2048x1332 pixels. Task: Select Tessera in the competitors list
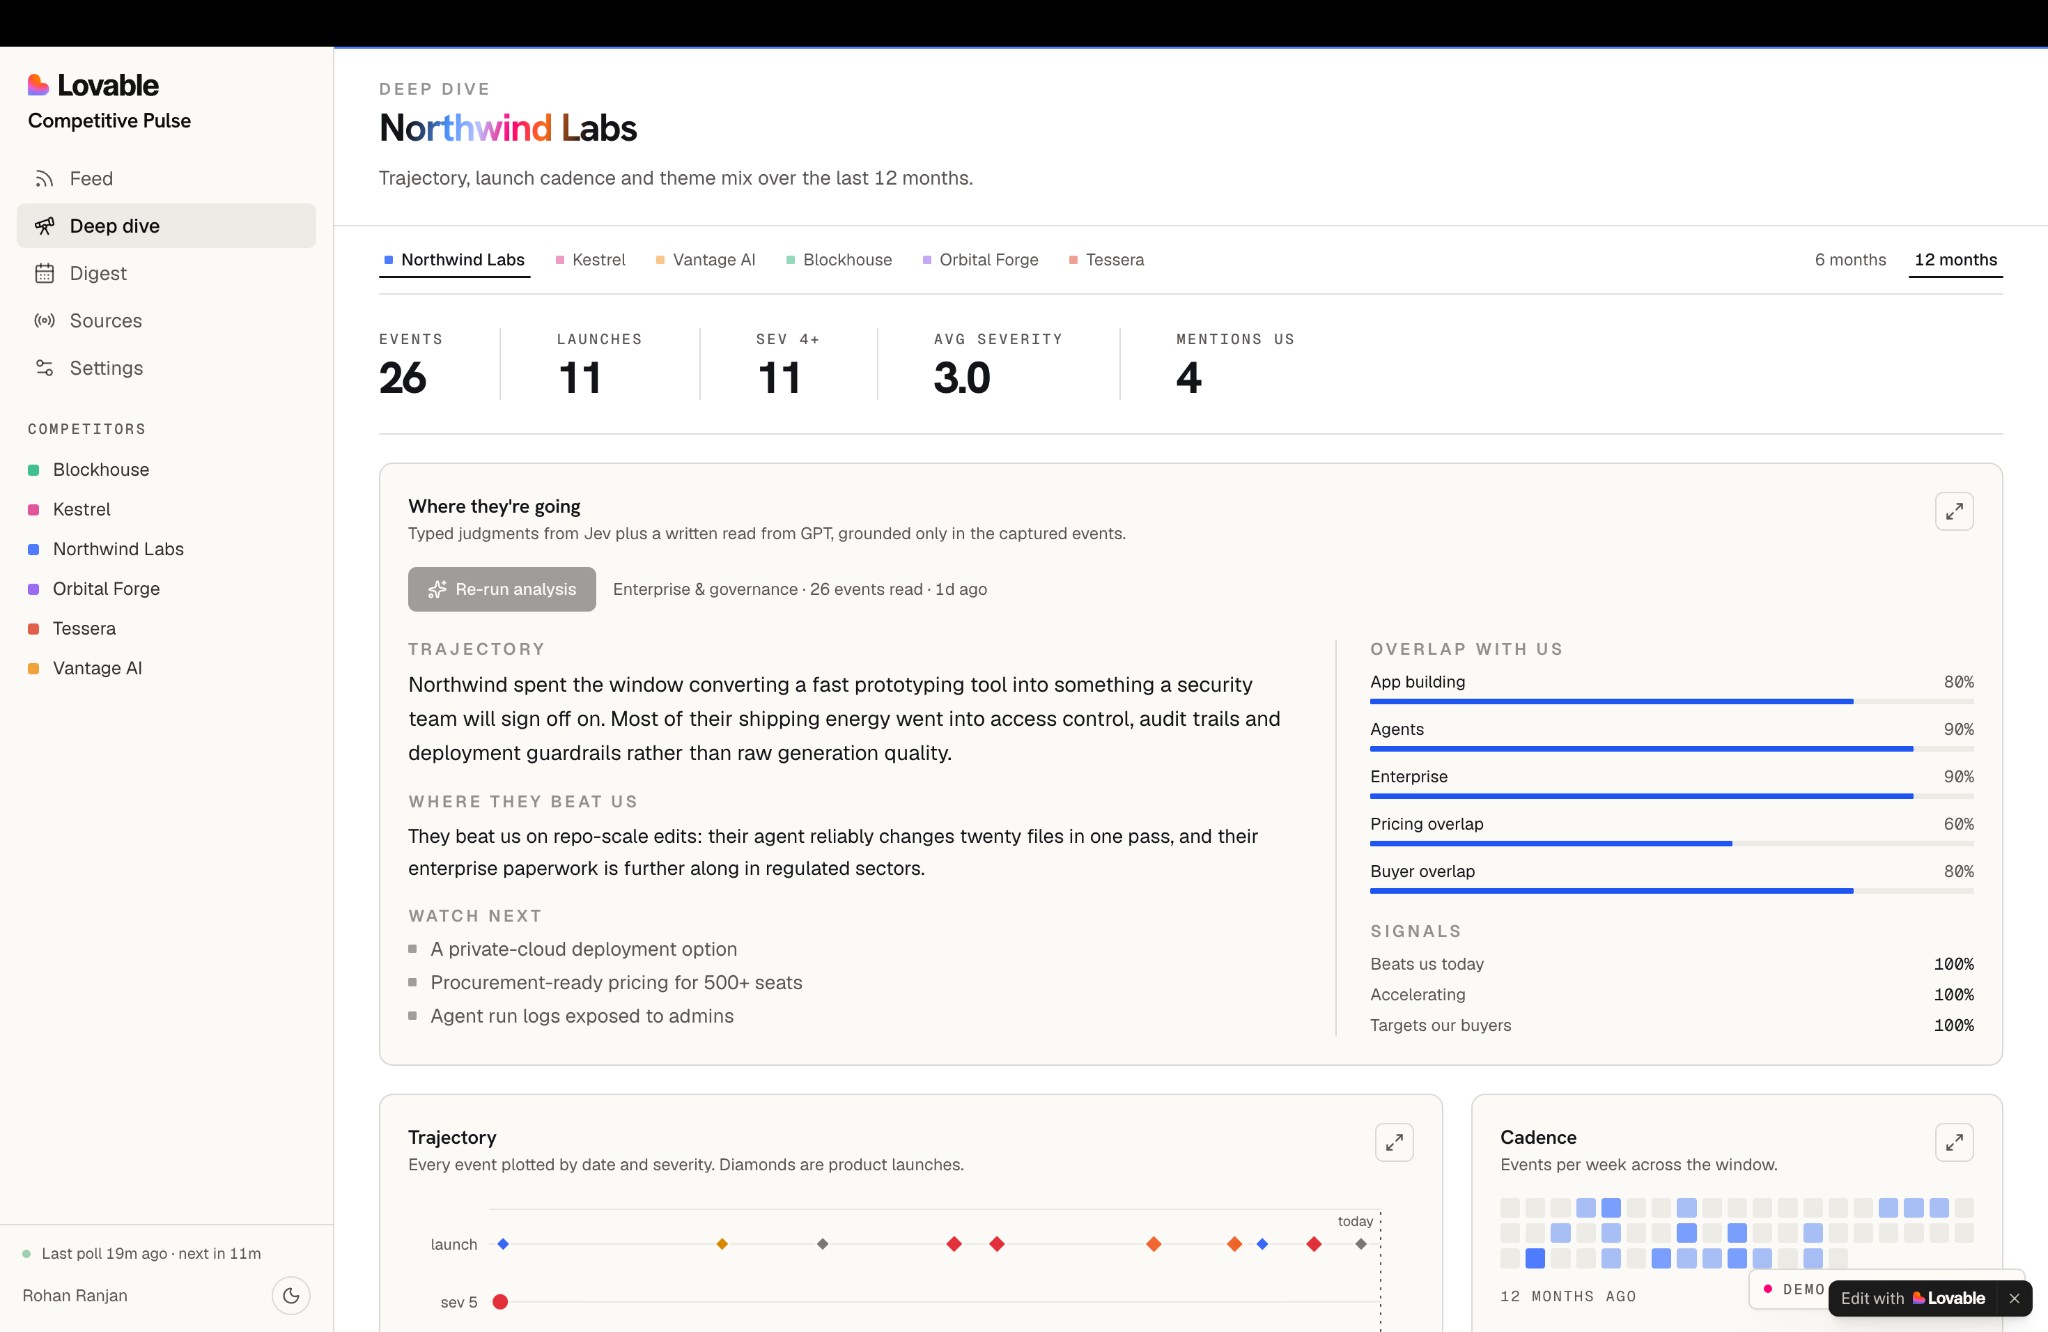(84, 629)
